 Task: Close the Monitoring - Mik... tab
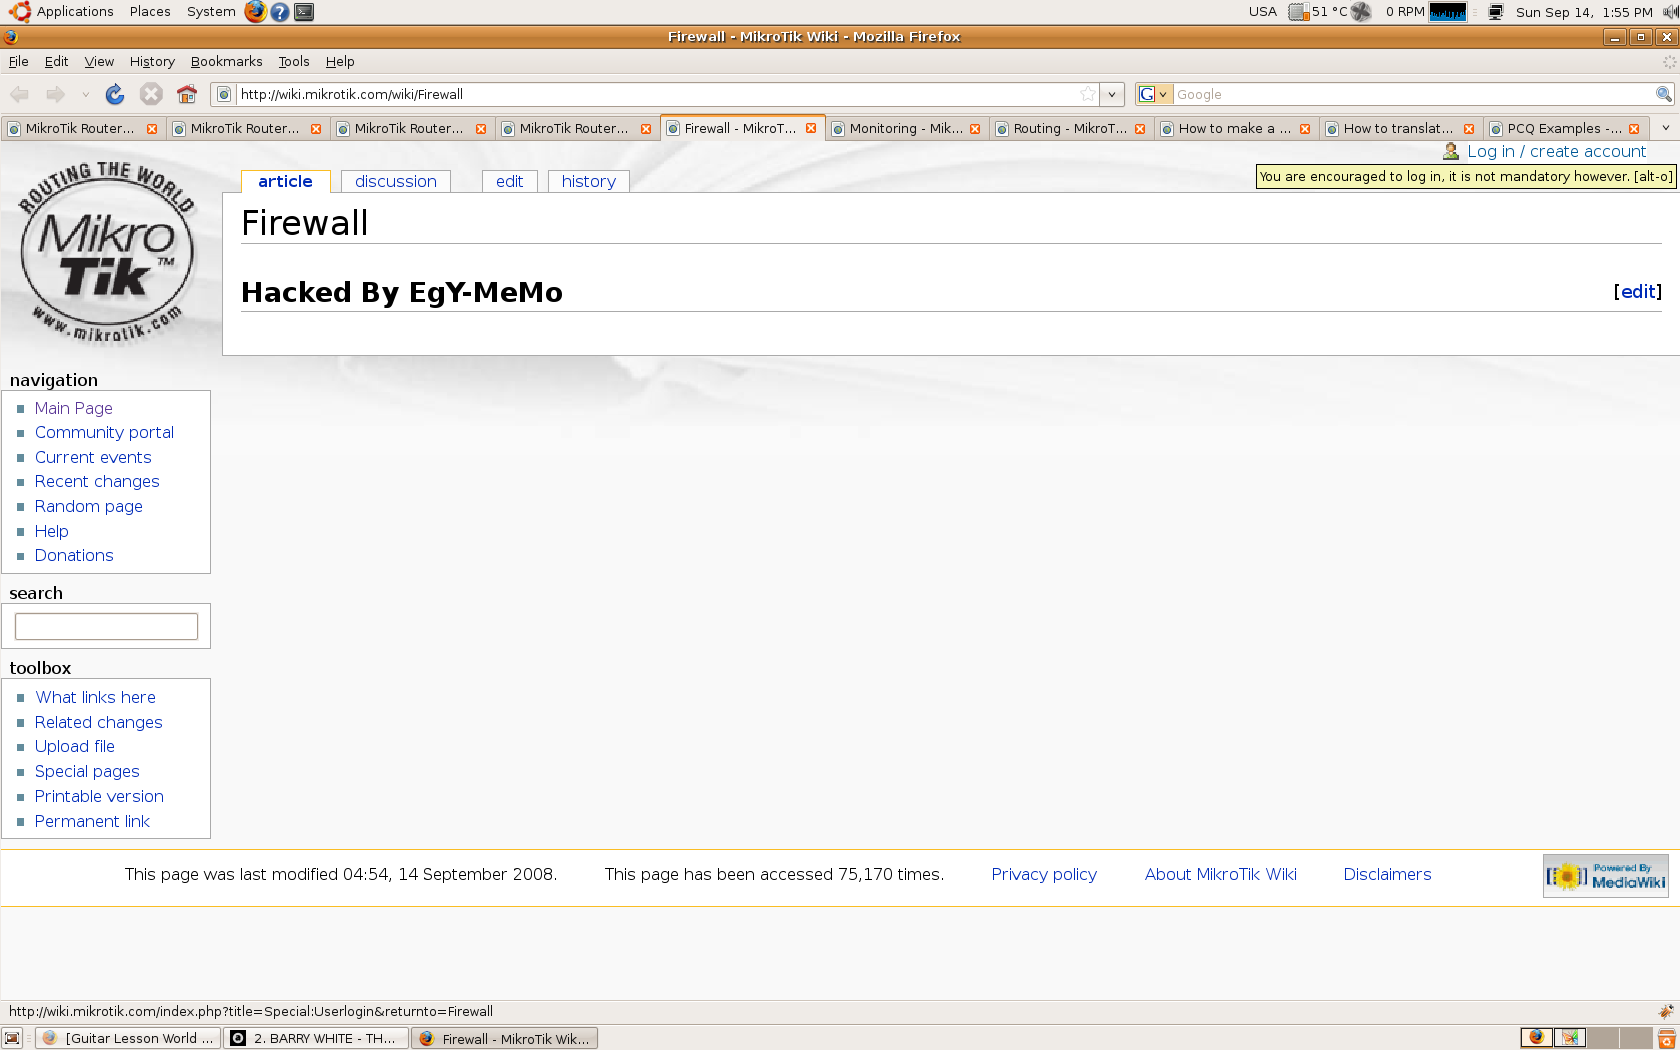(975, 129)
